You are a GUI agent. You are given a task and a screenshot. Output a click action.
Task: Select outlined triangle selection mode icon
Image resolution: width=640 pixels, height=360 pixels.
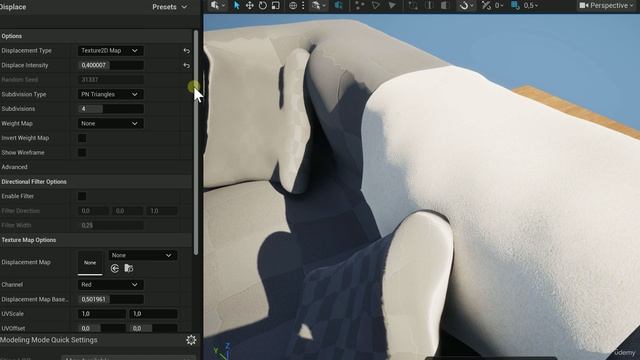coord(376,6)
